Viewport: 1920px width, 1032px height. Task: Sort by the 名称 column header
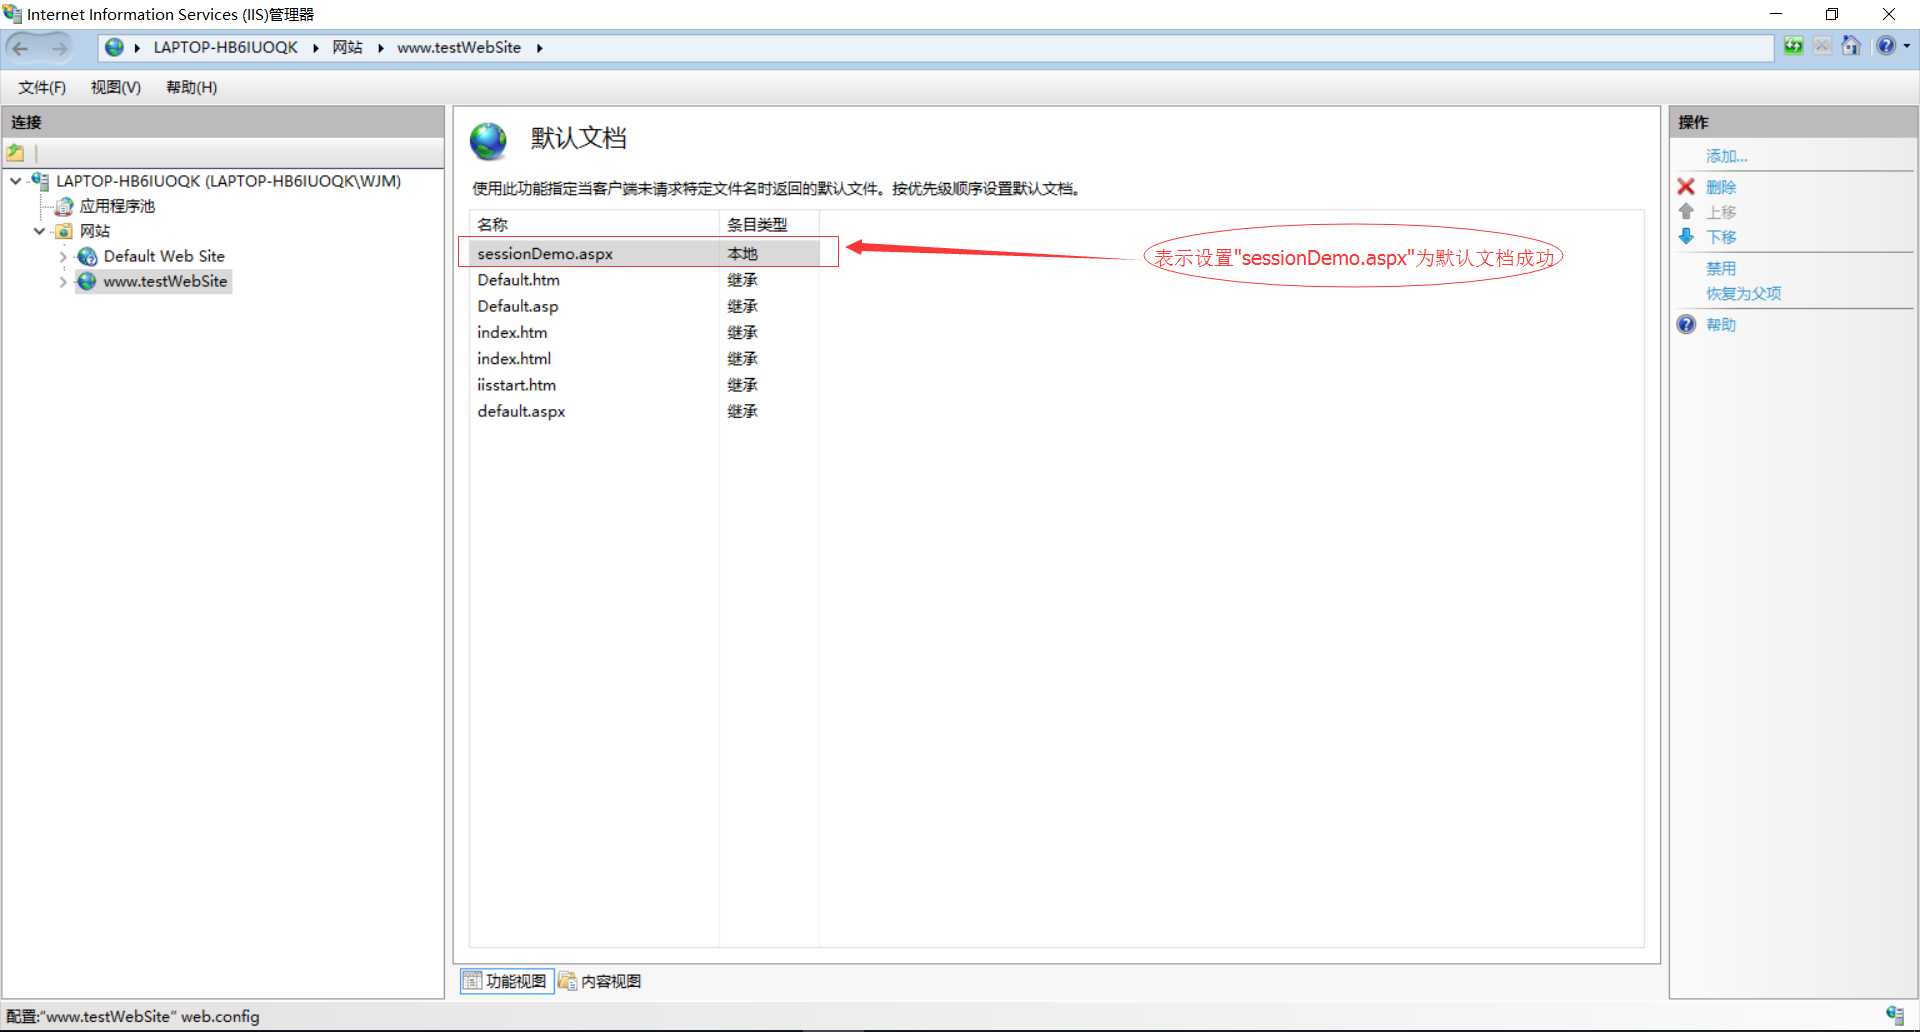[594, 225]
